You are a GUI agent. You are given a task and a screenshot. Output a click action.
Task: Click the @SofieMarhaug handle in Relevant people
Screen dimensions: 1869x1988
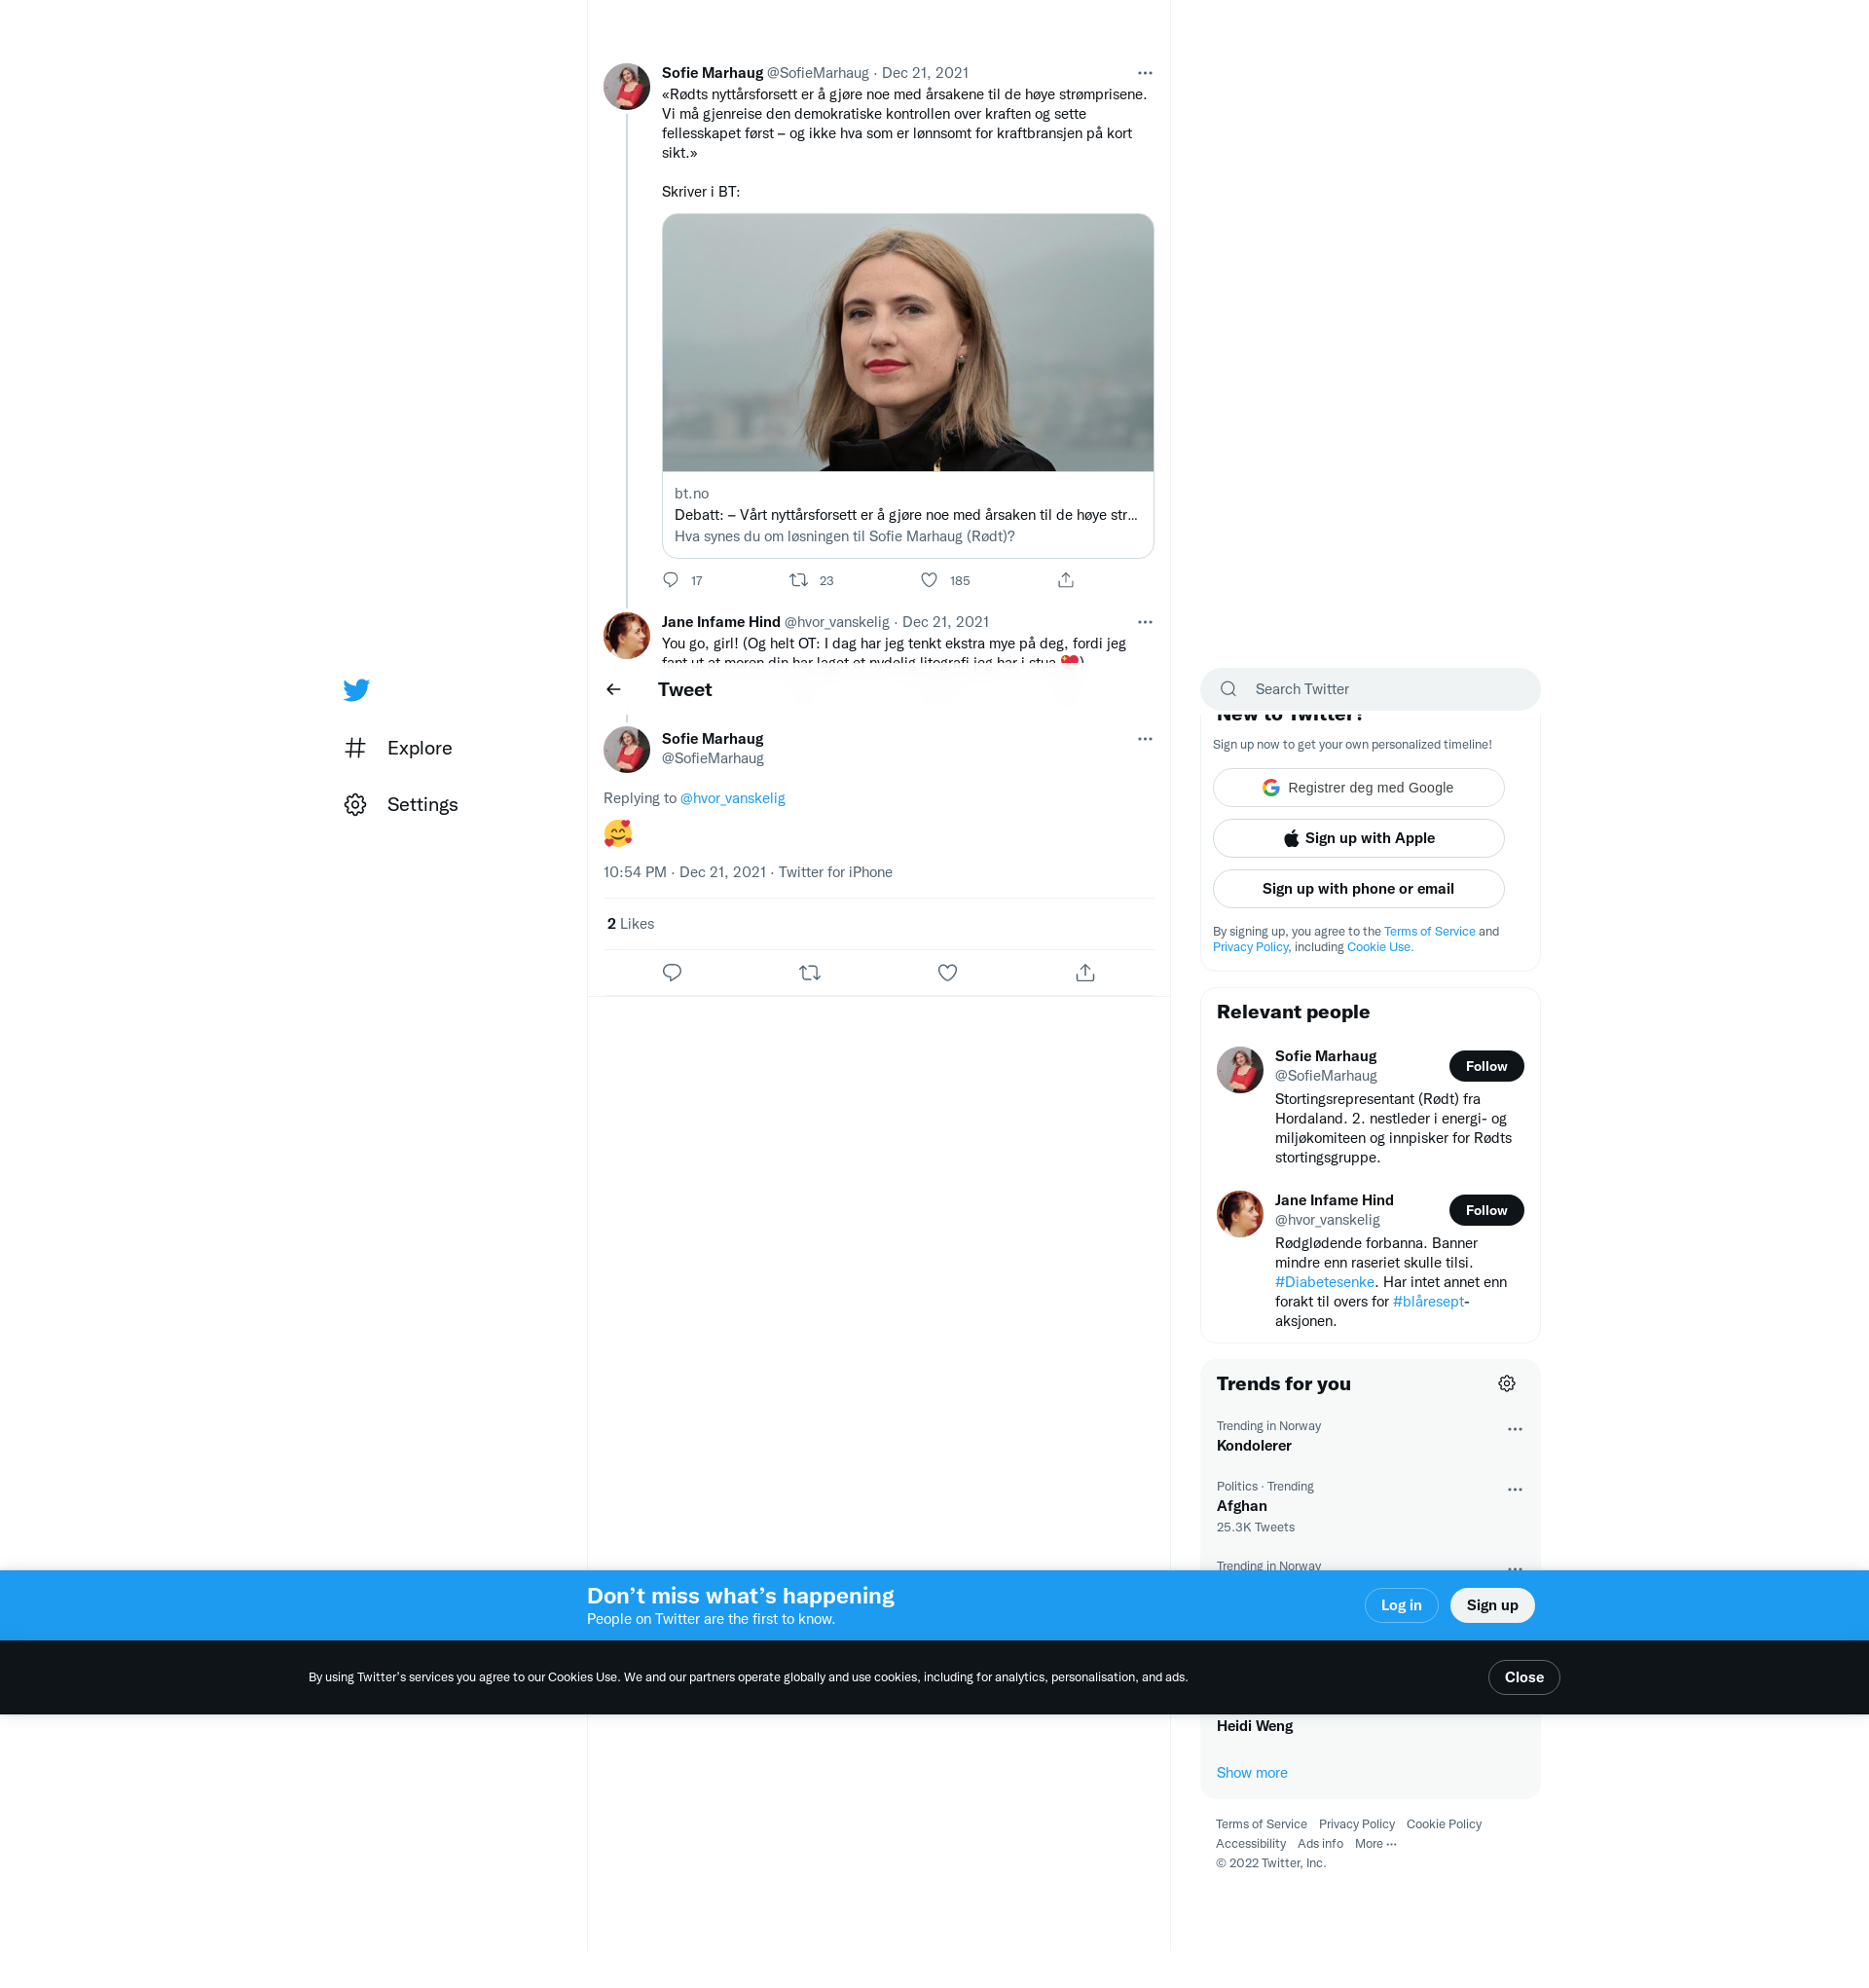pos(1325,1077)
